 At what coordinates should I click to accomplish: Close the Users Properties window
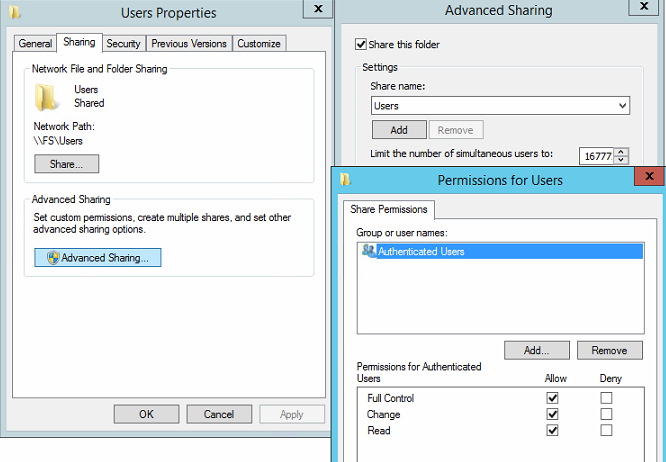coord(318,8)
